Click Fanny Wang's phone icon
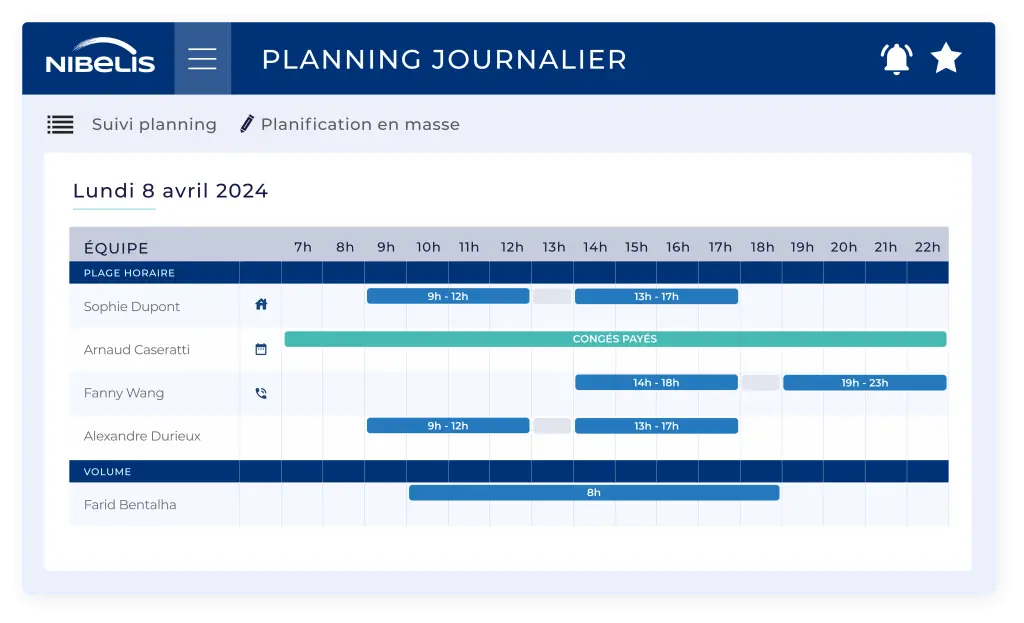Screen dimensions: 1024x623 pyautogui.click(x=261, y=393)
